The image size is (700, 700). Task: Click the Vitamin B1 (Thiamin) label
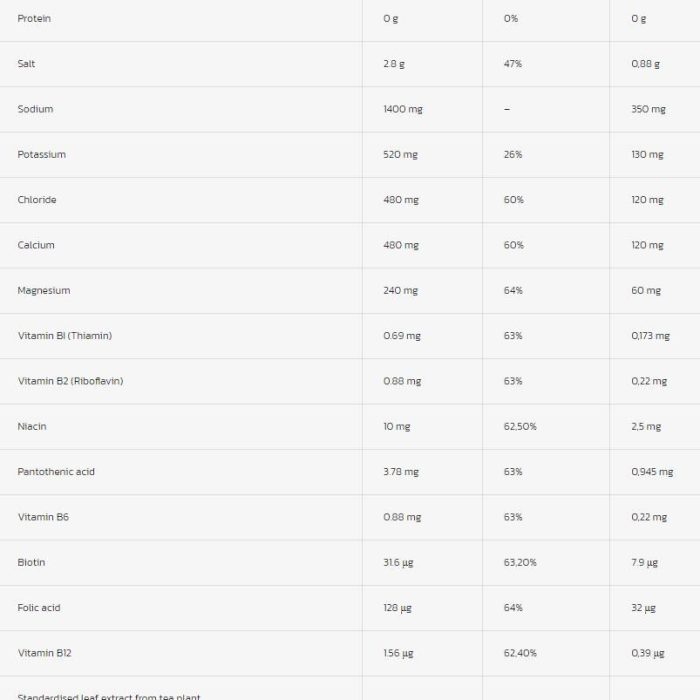point(65,336)
